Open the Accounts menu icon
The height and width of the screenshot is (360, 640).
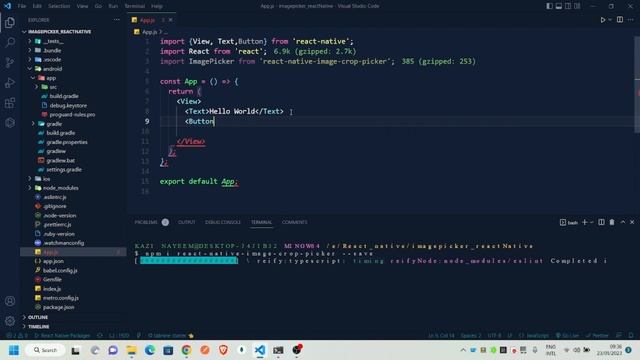click(x=10, y=301)
